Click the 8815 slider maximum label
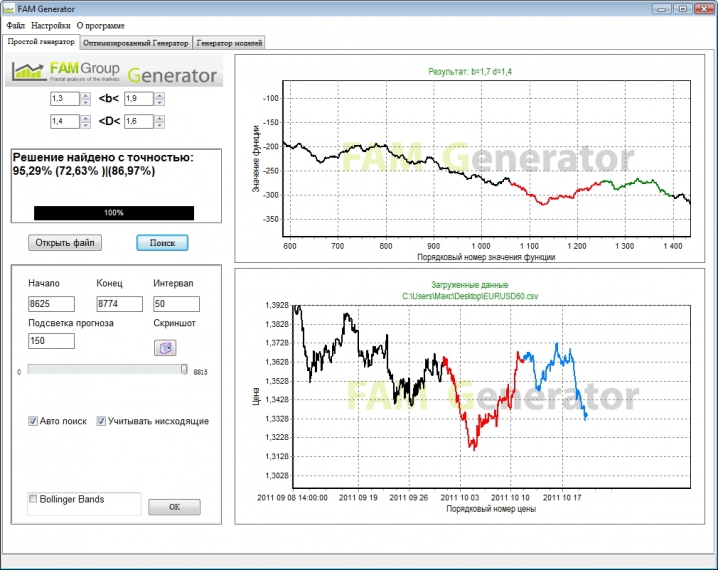 pyautogui.click(x=200, y=372)
